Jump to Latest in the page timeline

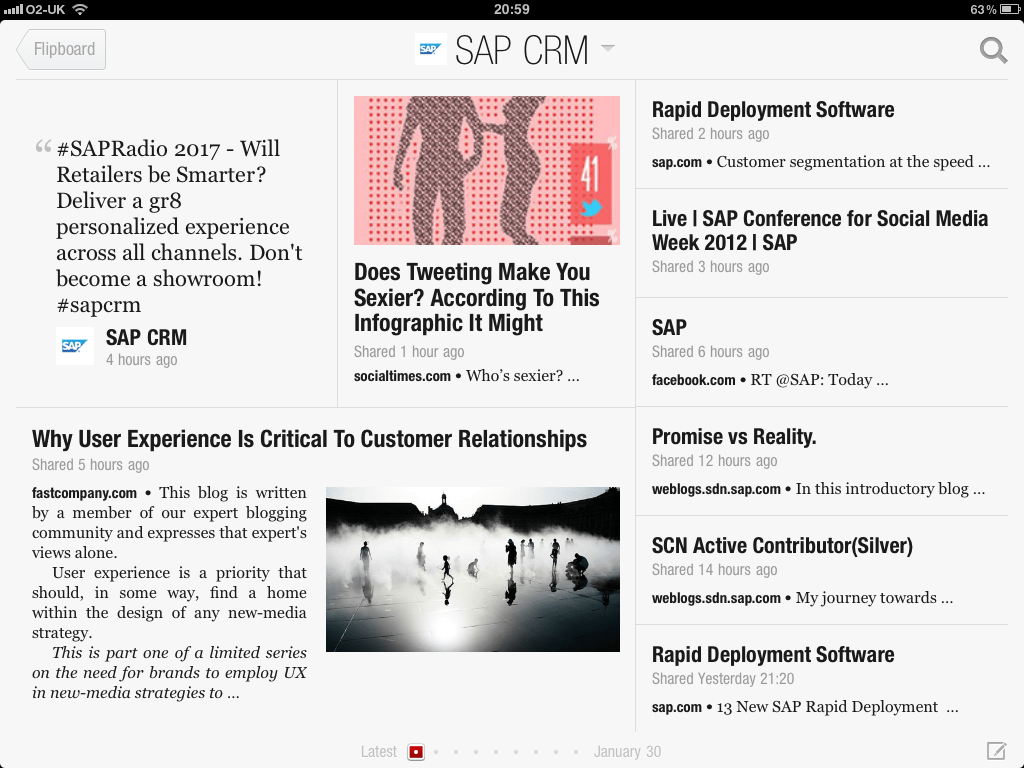click(x=379, y=752)
